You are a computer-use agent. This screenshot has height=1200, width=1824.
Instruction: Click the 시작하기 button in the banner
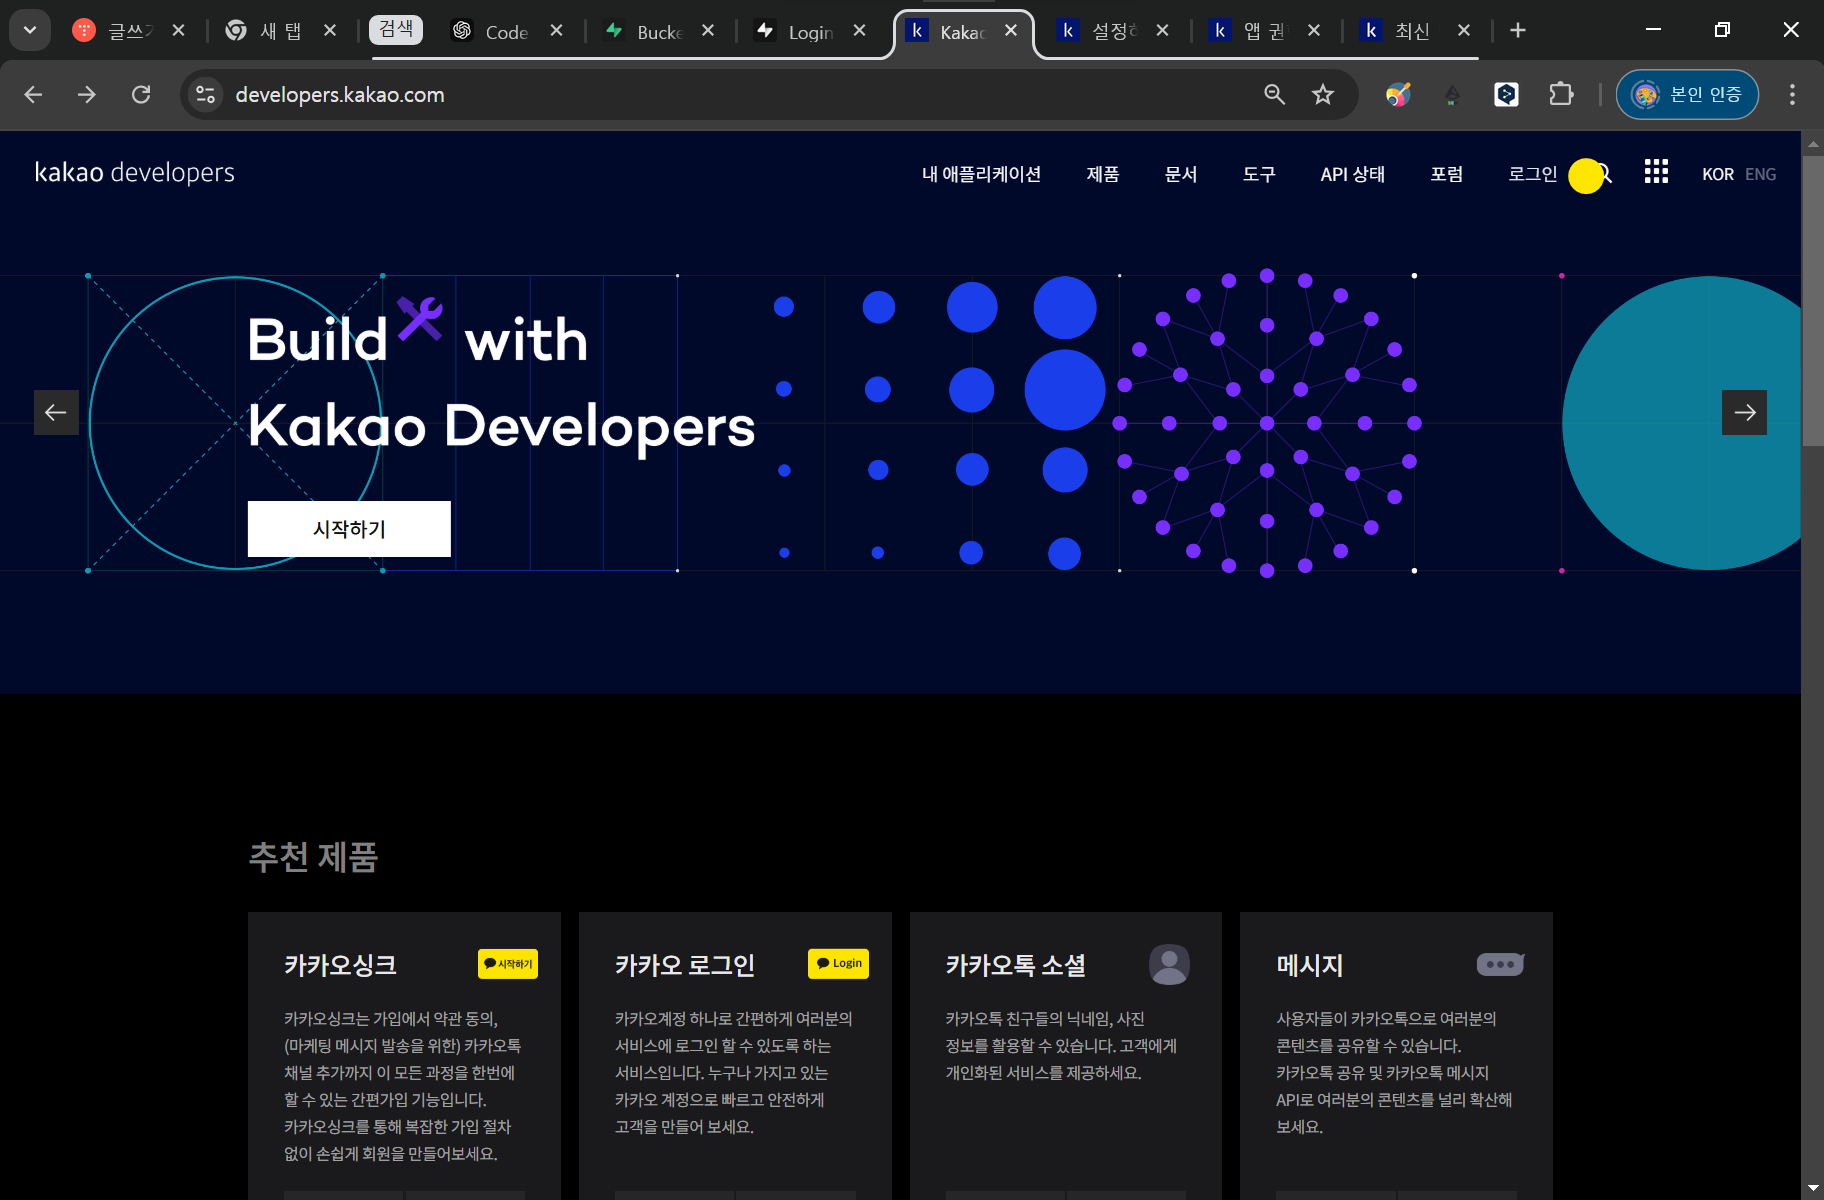tap(349, 529)
